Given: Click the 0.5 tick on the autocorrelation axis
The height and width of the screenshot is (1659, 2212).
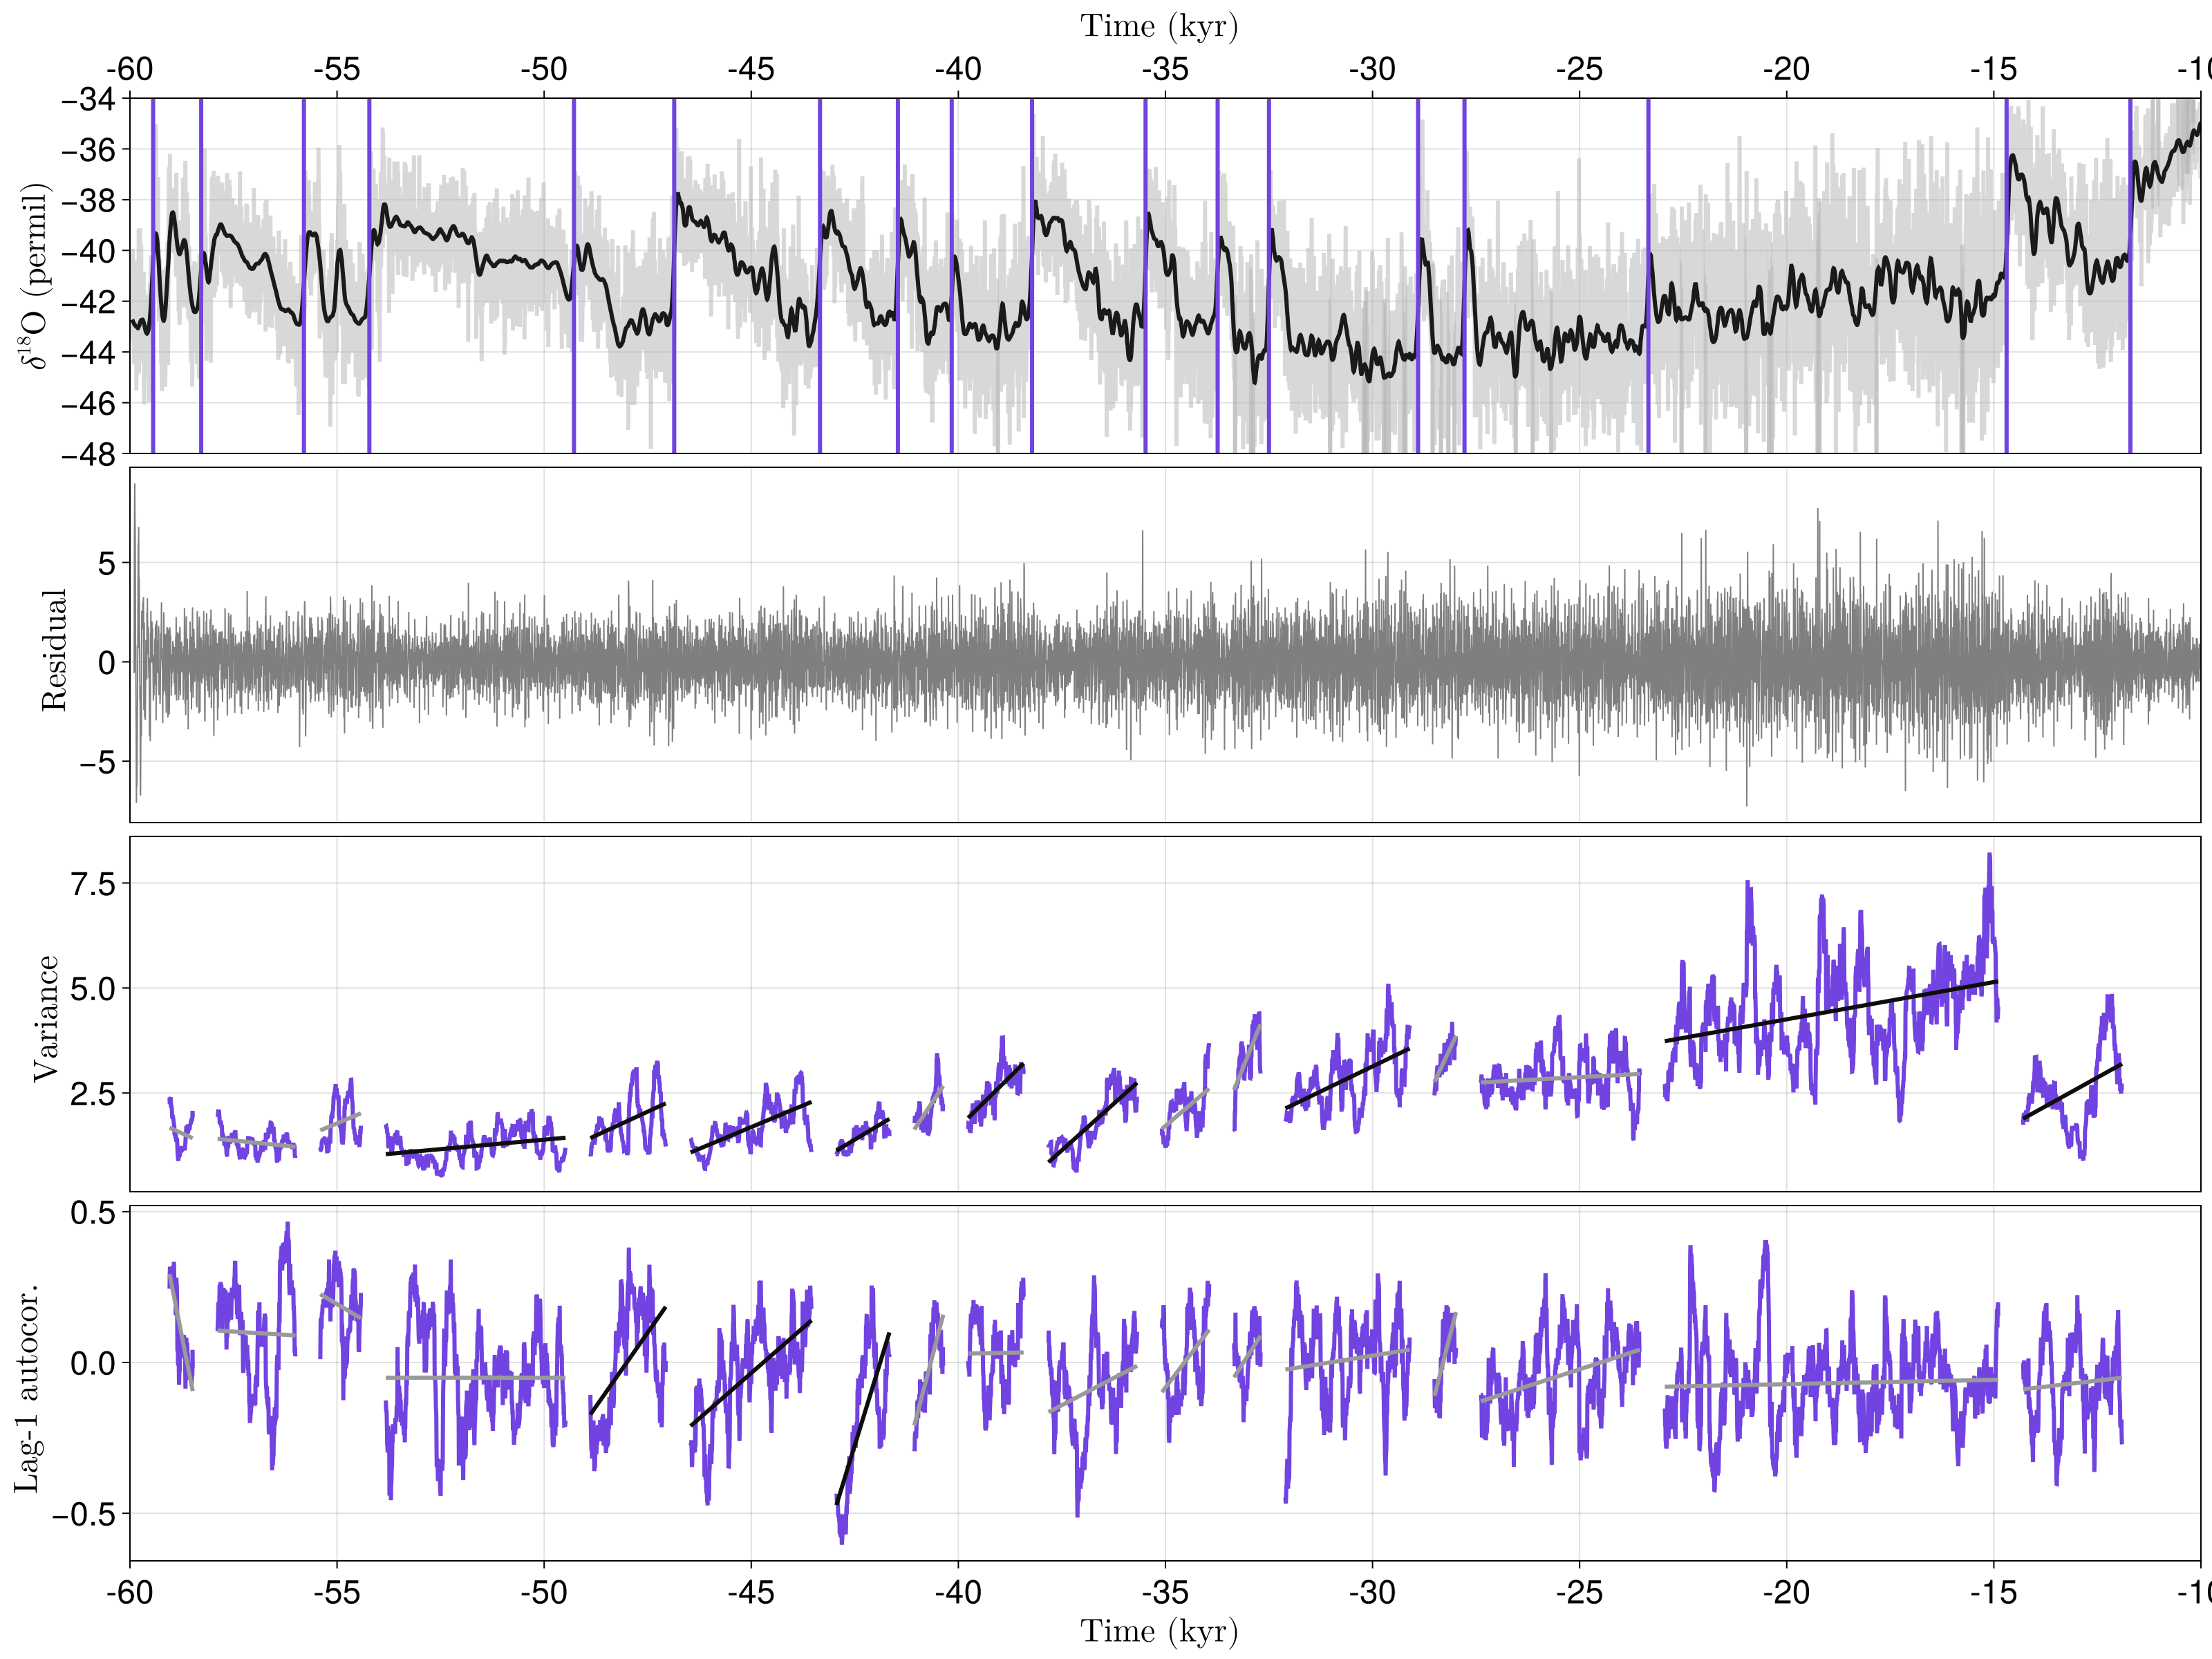Looking at the screenshot, I should tap(92, 1213).
